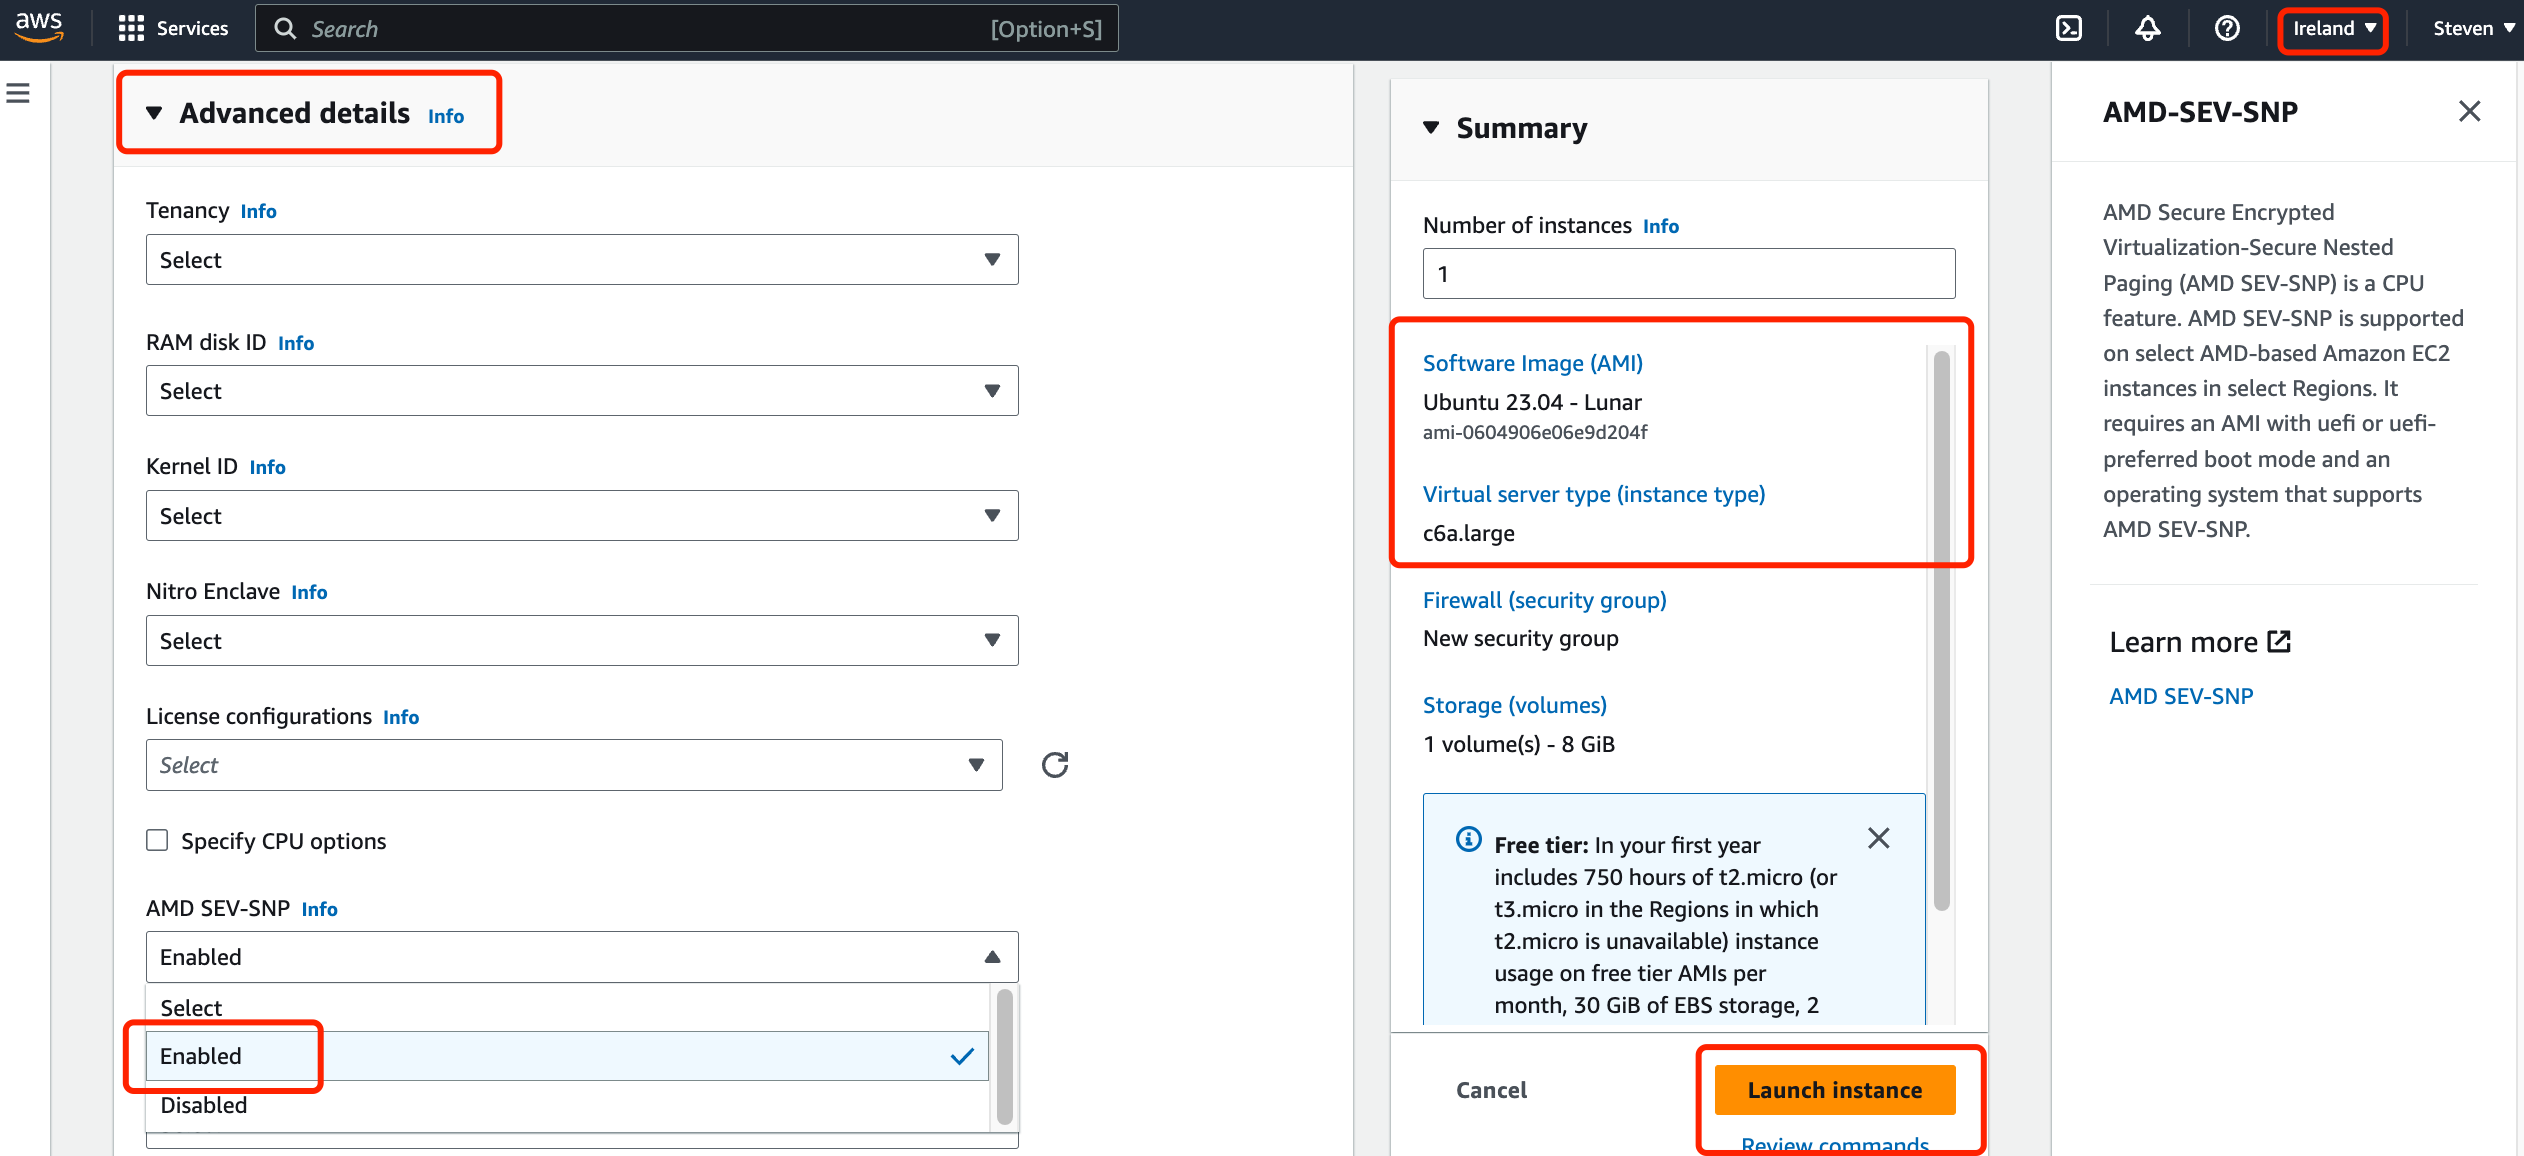The image size is (2524, 1156).
Task: Refresh the license configurations list
Action: coord(1054,765)
